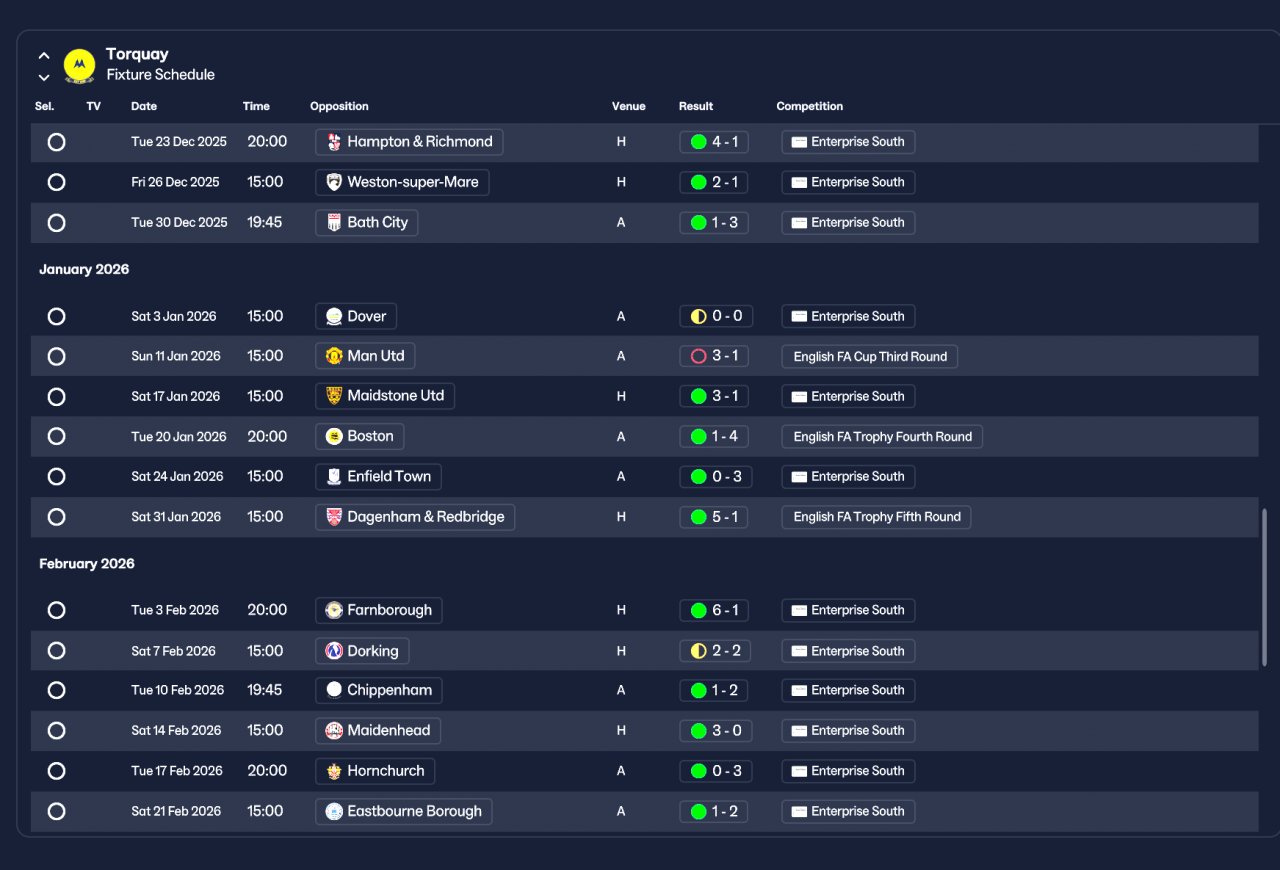Open the 5 - 1 result against Dagenham & Redbridge
Image resolution: width=1280 pixels, height=870 pixels.
714,517
